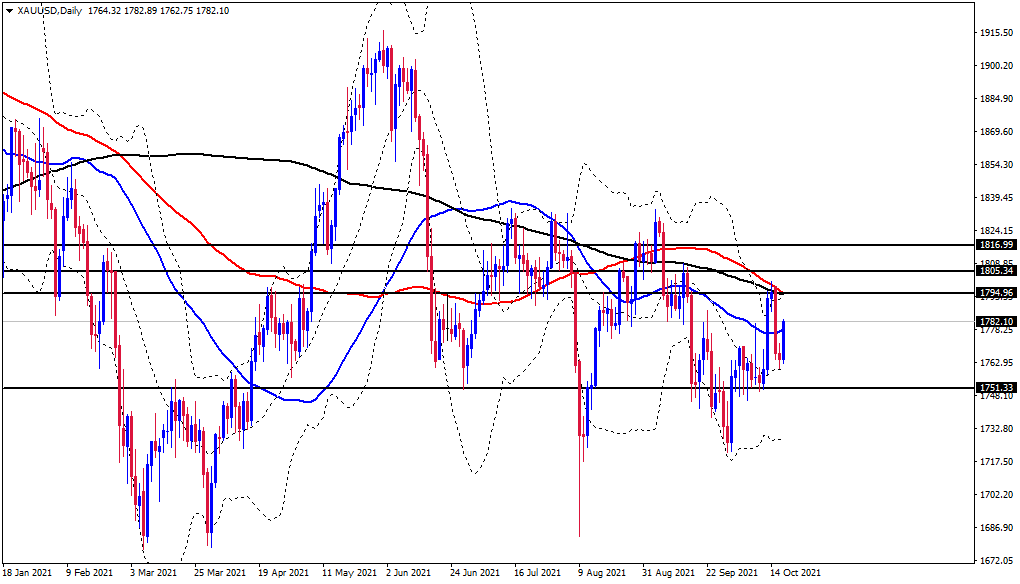Click the 9 Feb 2021 date label
This screenshot has height=584, width=1020.
[89, 573]
